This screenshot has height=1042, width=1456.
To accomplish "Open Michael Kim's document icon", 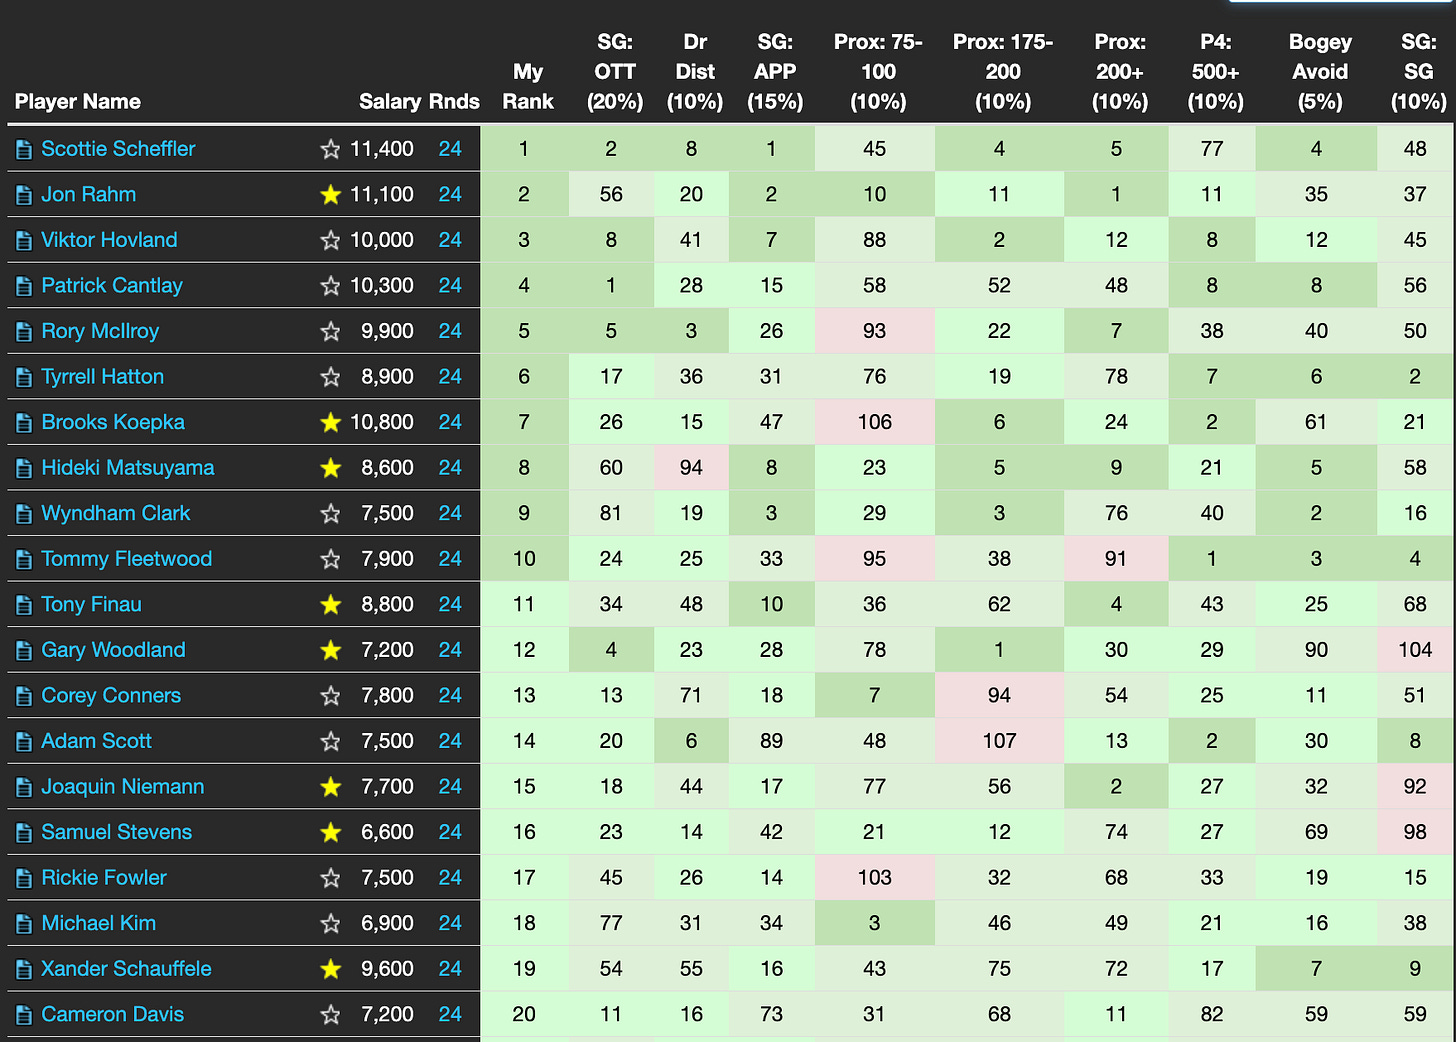I will pos(24,924).
